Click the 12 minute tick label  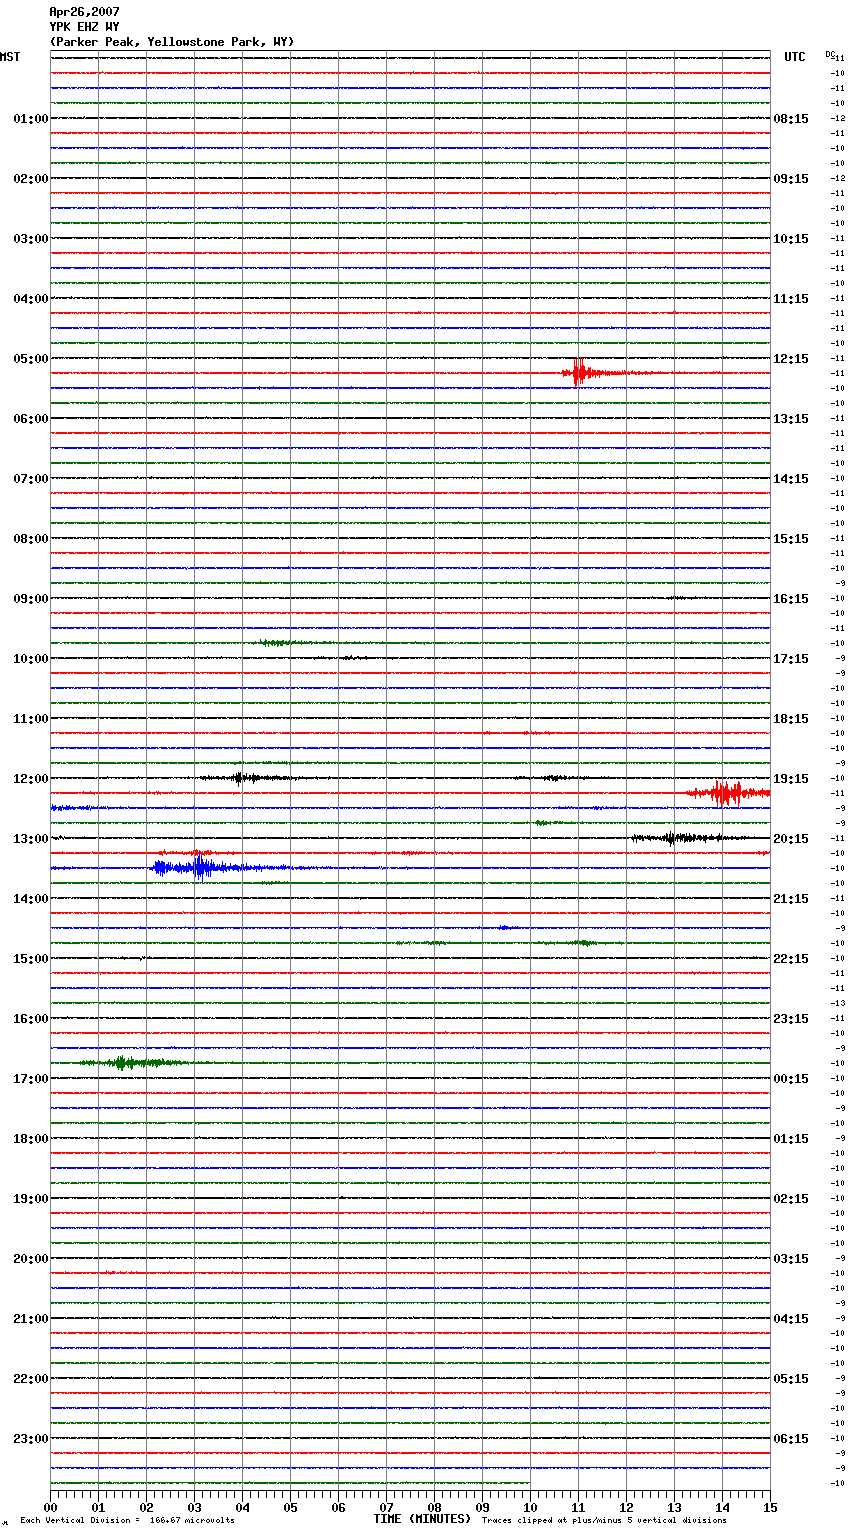626,1507
